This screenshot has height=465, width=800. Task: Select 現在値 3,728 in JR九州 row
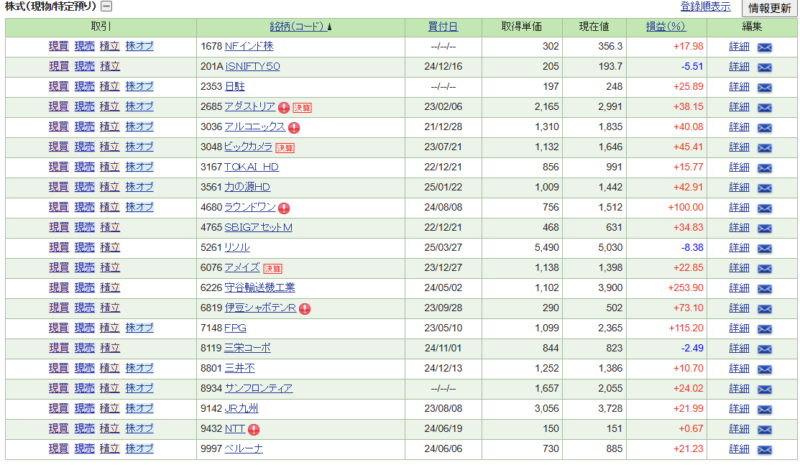[610, 408]
